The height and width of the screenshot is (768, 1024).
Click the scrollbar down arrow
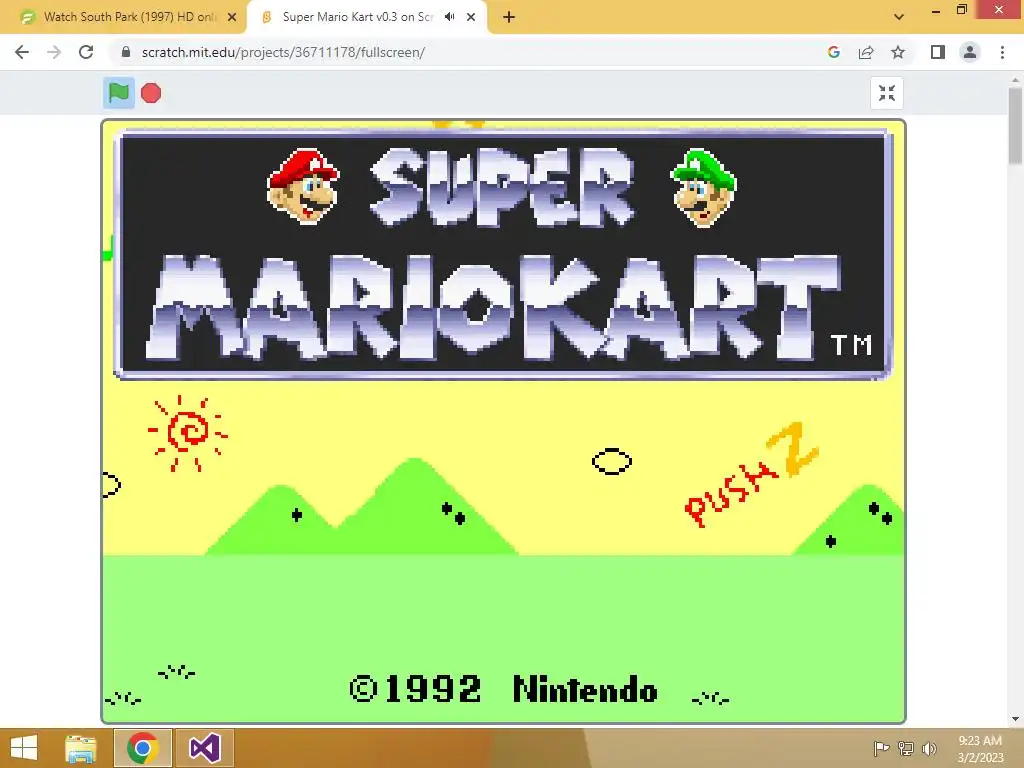[1016, 720]
